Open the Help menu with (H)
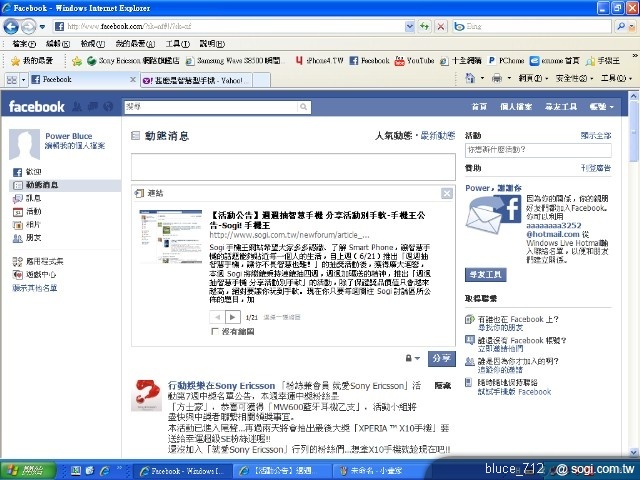Viewport: 640px width, 480px height. pos(212,44)
